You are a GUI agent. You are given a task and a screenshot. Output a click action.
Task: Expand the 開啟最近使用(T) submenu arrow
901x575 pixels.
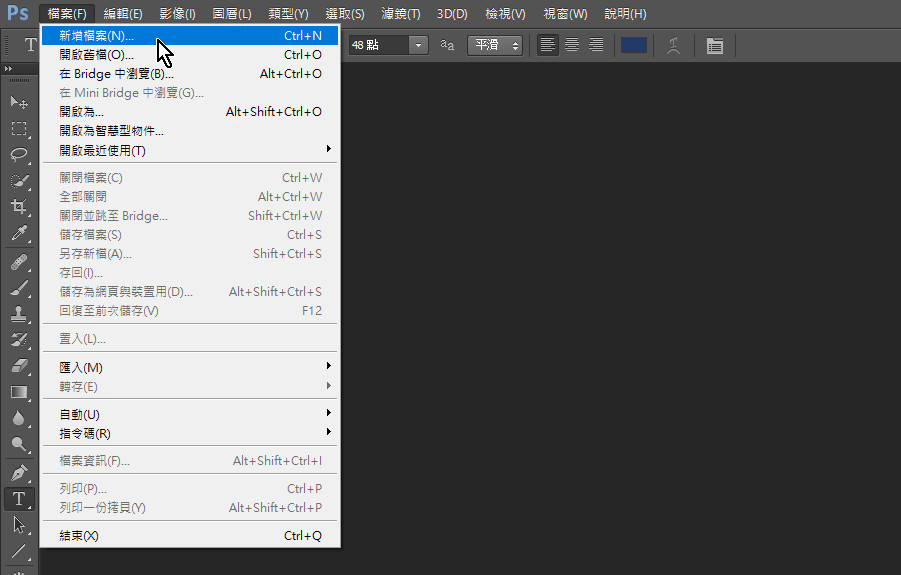(329, 149)
